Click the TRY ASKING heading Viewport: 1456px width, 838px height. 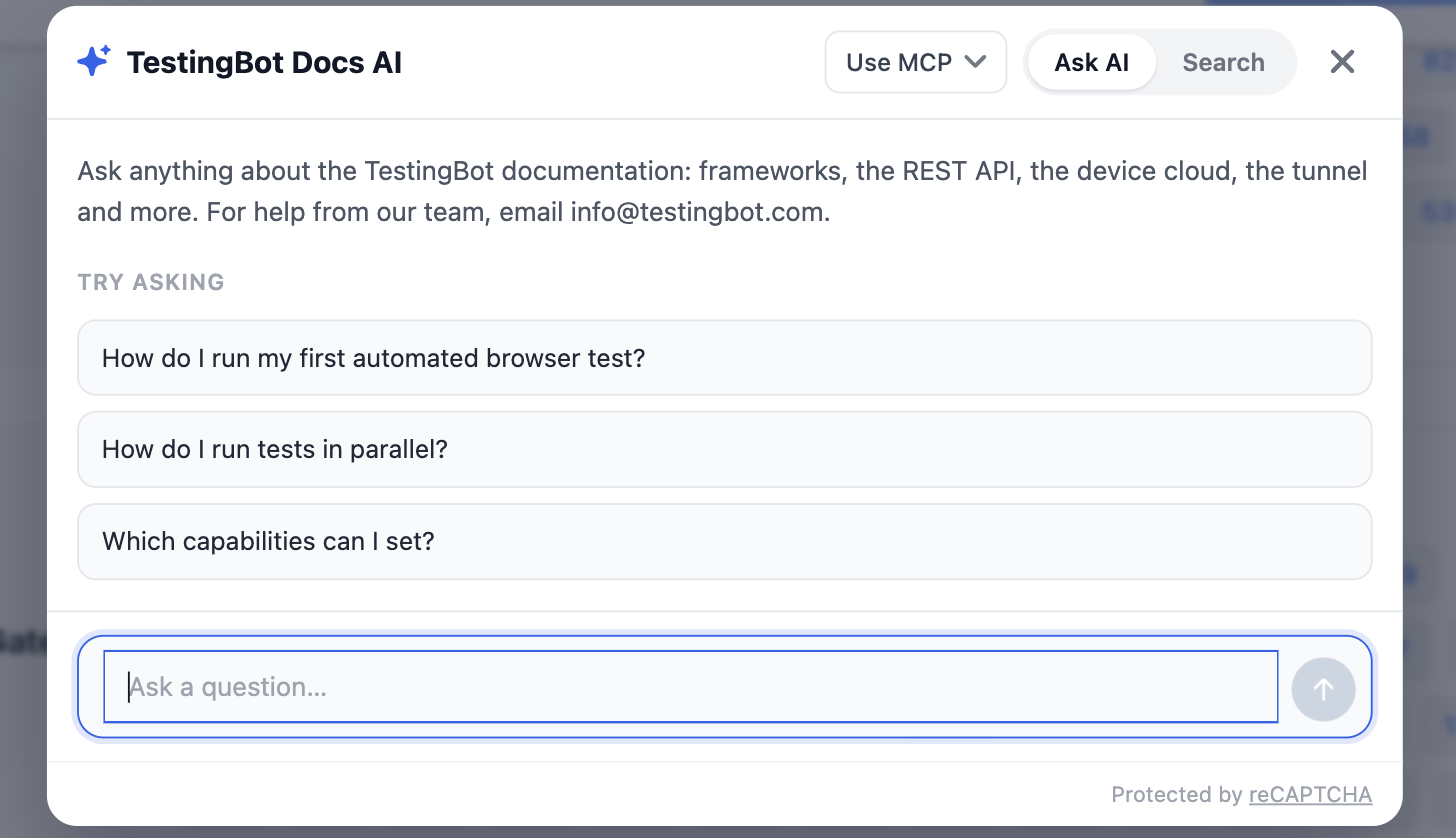(x=151, y=282)
